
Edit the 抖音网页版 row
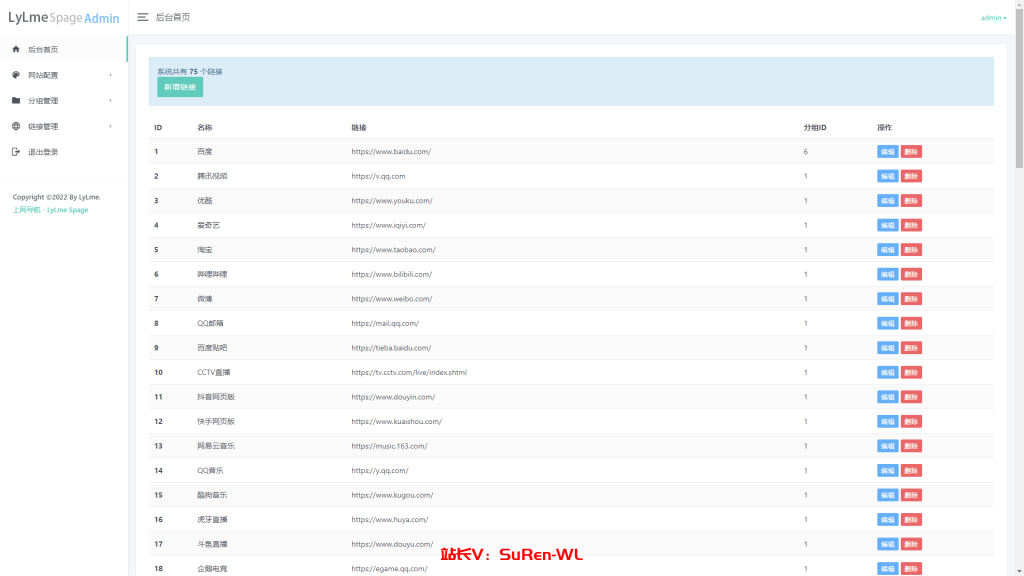tap(888, 397)
